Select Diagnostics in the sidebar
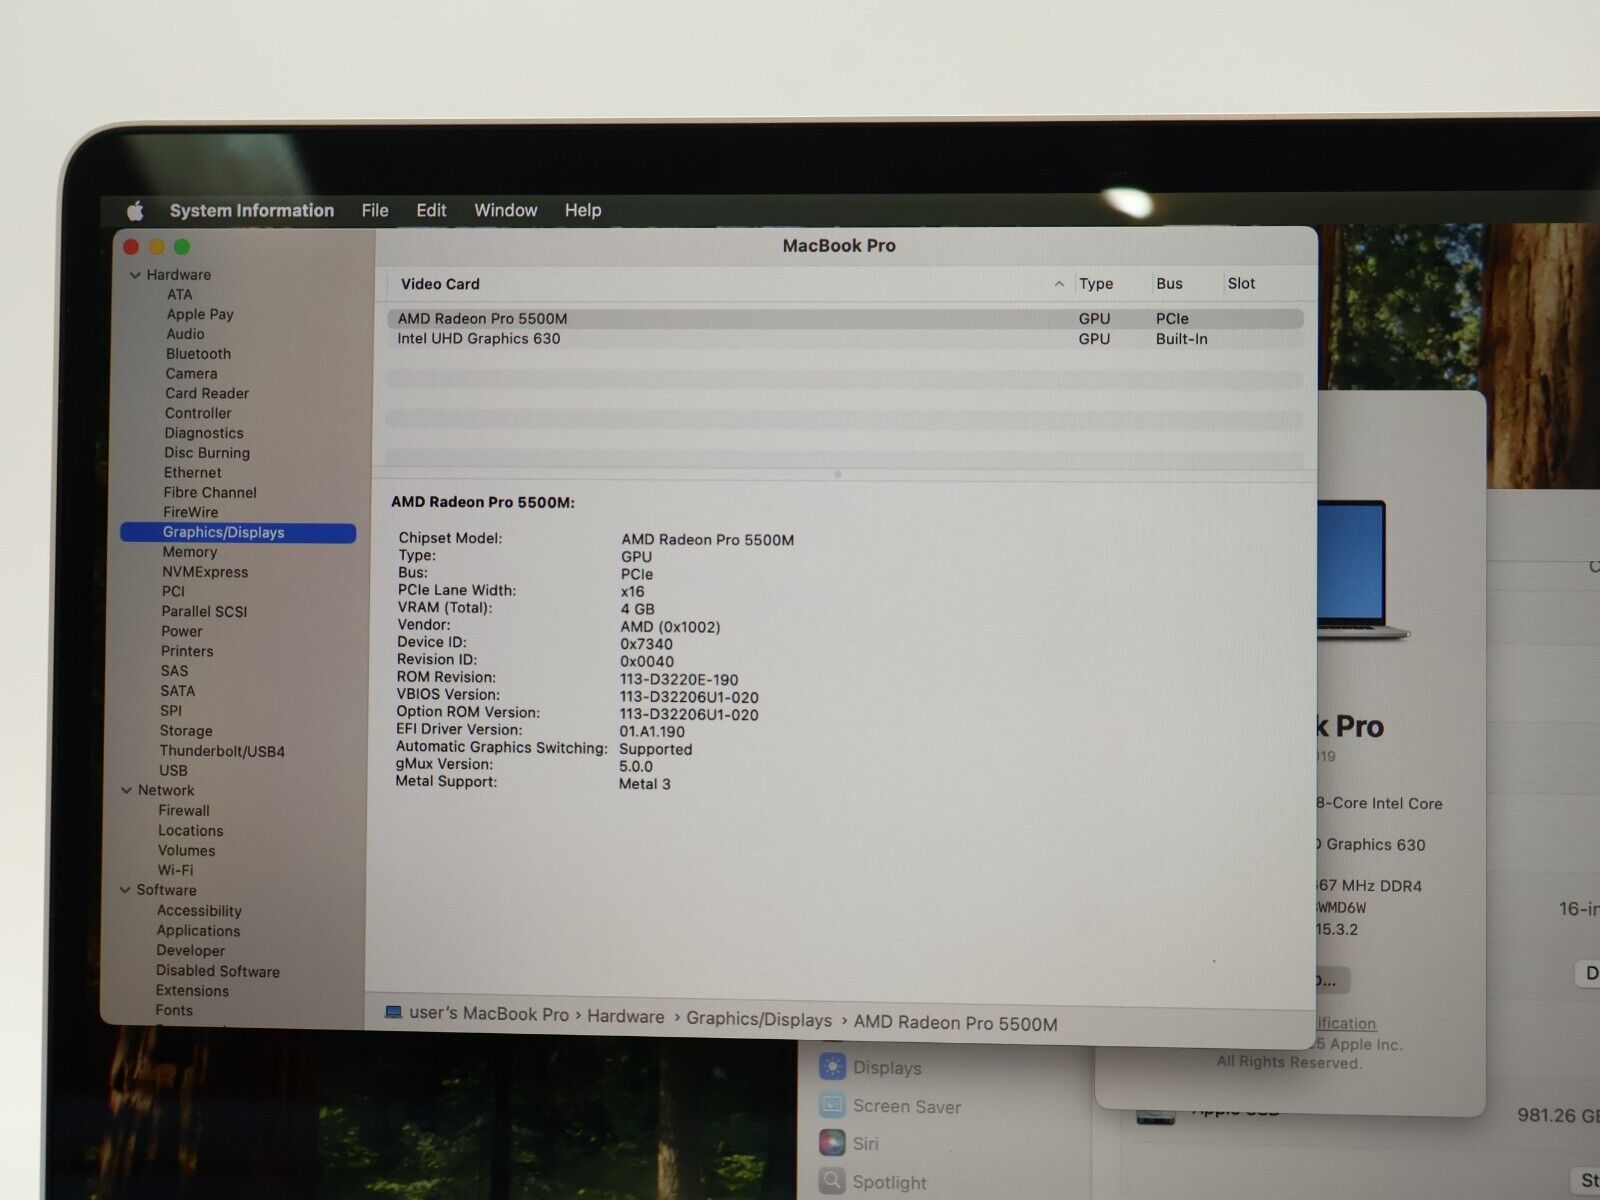1600x1200 pixels. pos(204,433)
